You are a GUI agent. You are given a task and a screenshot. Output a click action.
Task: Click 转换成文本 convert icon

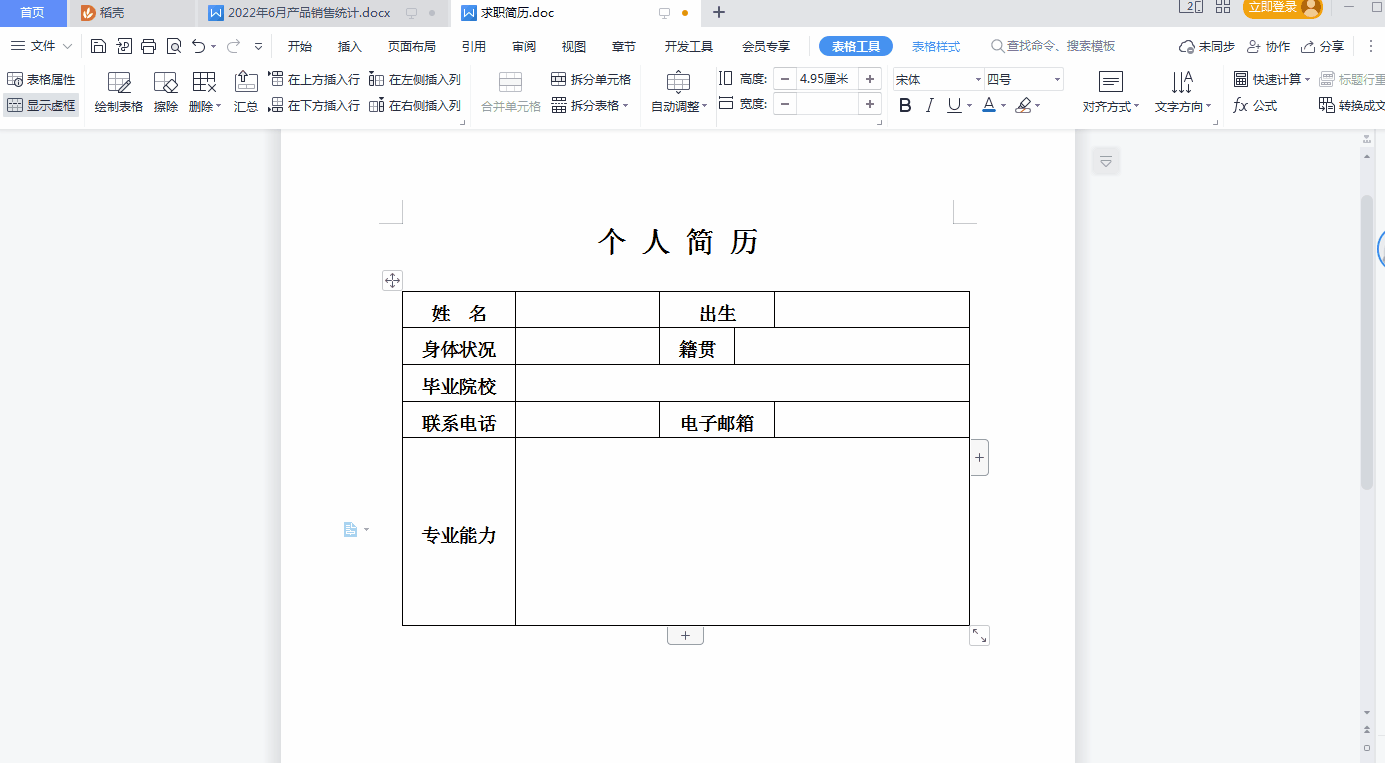(1352, 105)
